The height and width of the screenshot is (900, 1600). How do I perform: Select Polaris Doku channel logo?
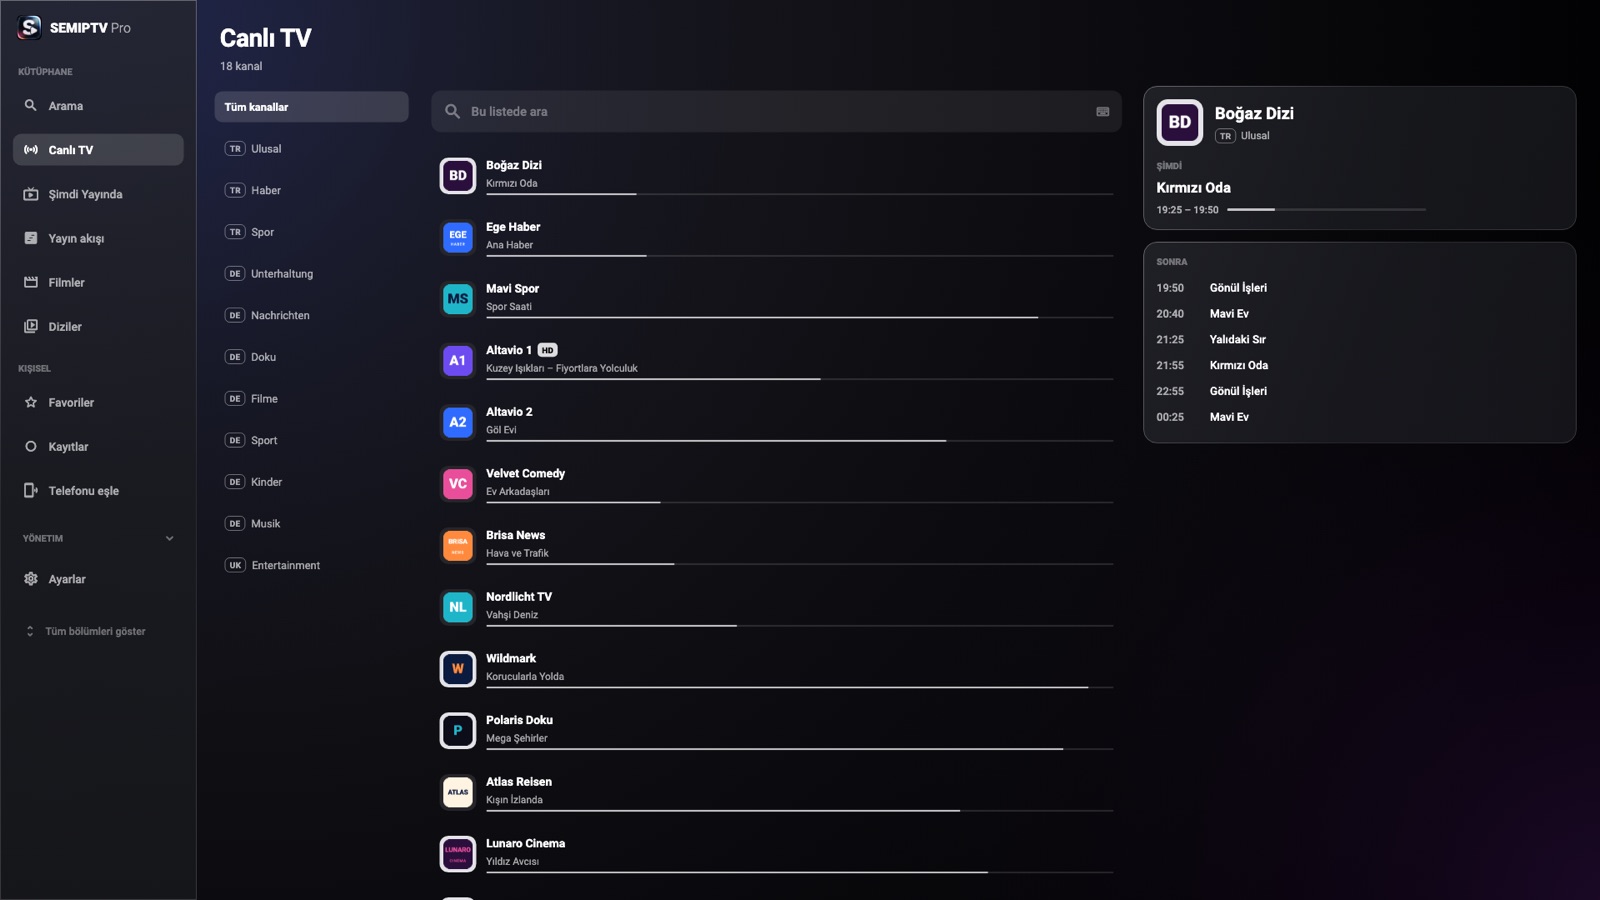tap(458, 731)
